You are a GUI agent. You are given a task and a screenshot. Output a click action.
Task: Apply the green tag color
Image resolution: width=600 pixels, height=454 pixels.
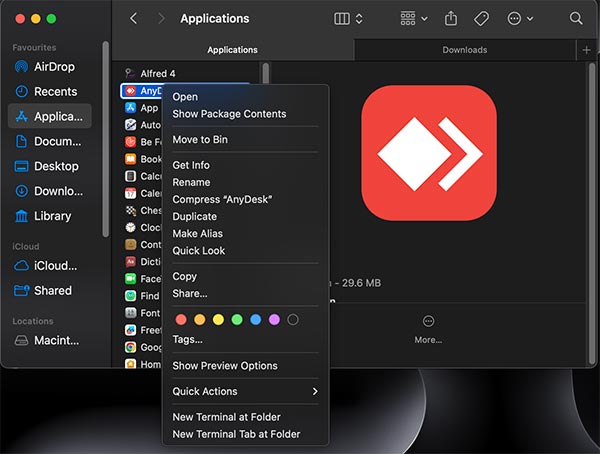pos(237,320)
